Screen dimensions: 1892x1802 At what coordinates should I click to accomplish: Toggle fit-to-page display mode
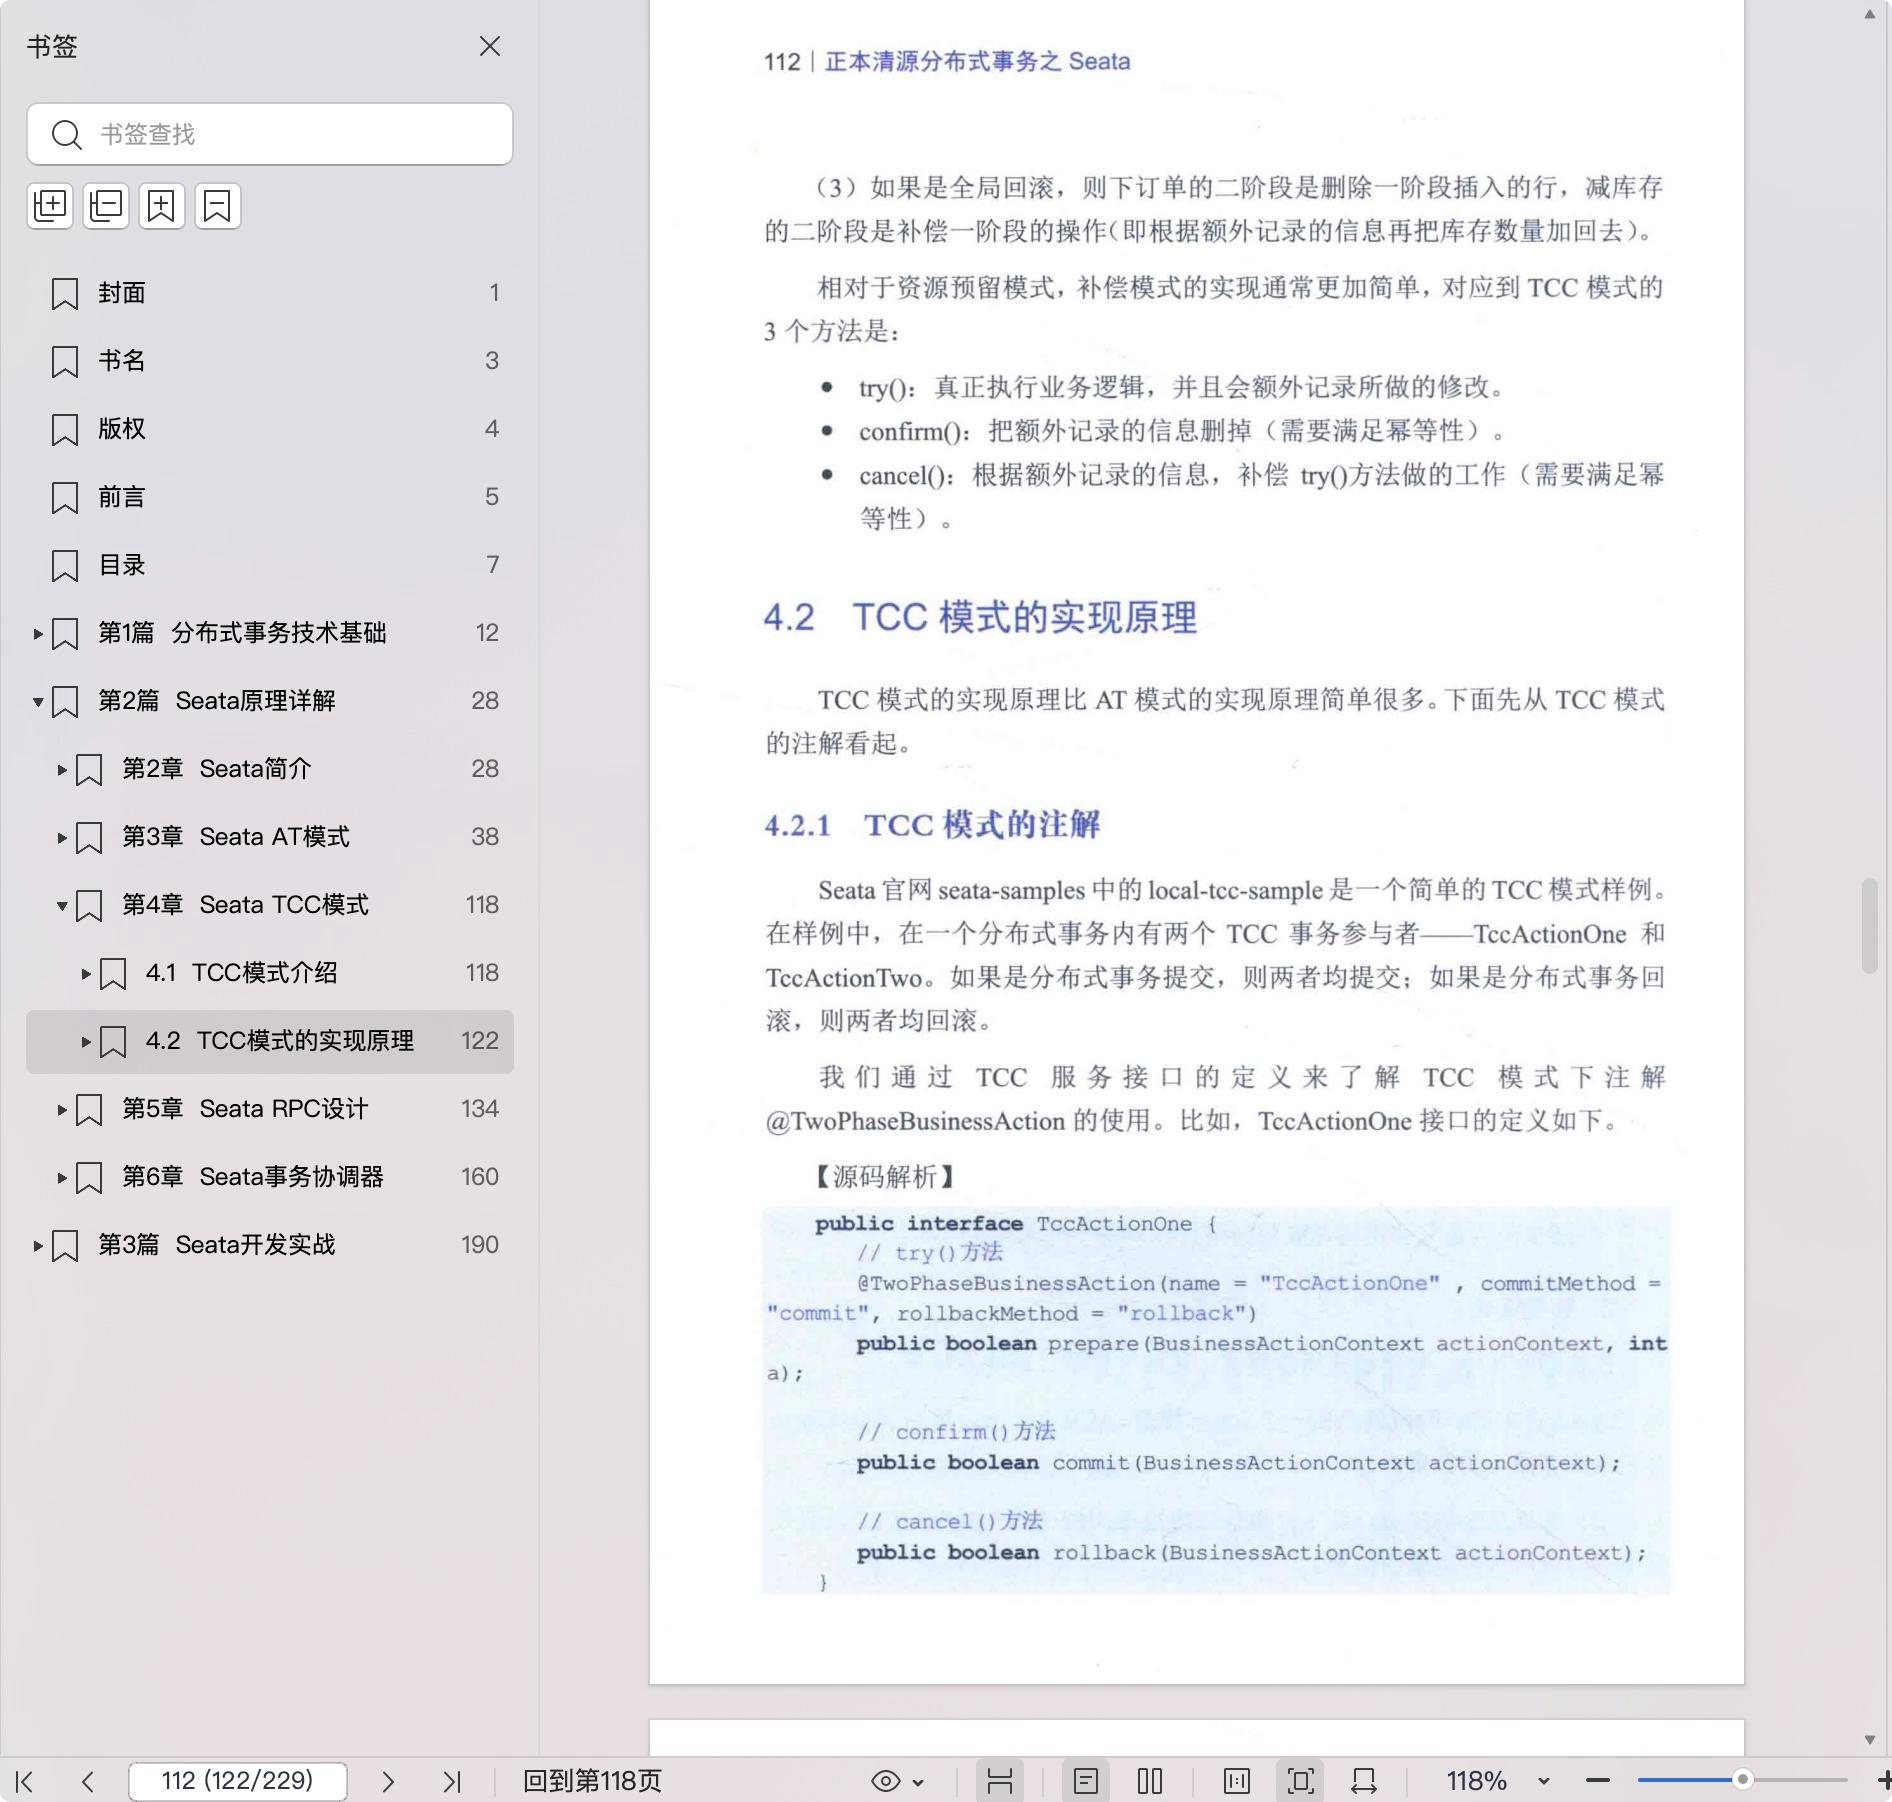pyautogui.click(x=1300, y=1781)
